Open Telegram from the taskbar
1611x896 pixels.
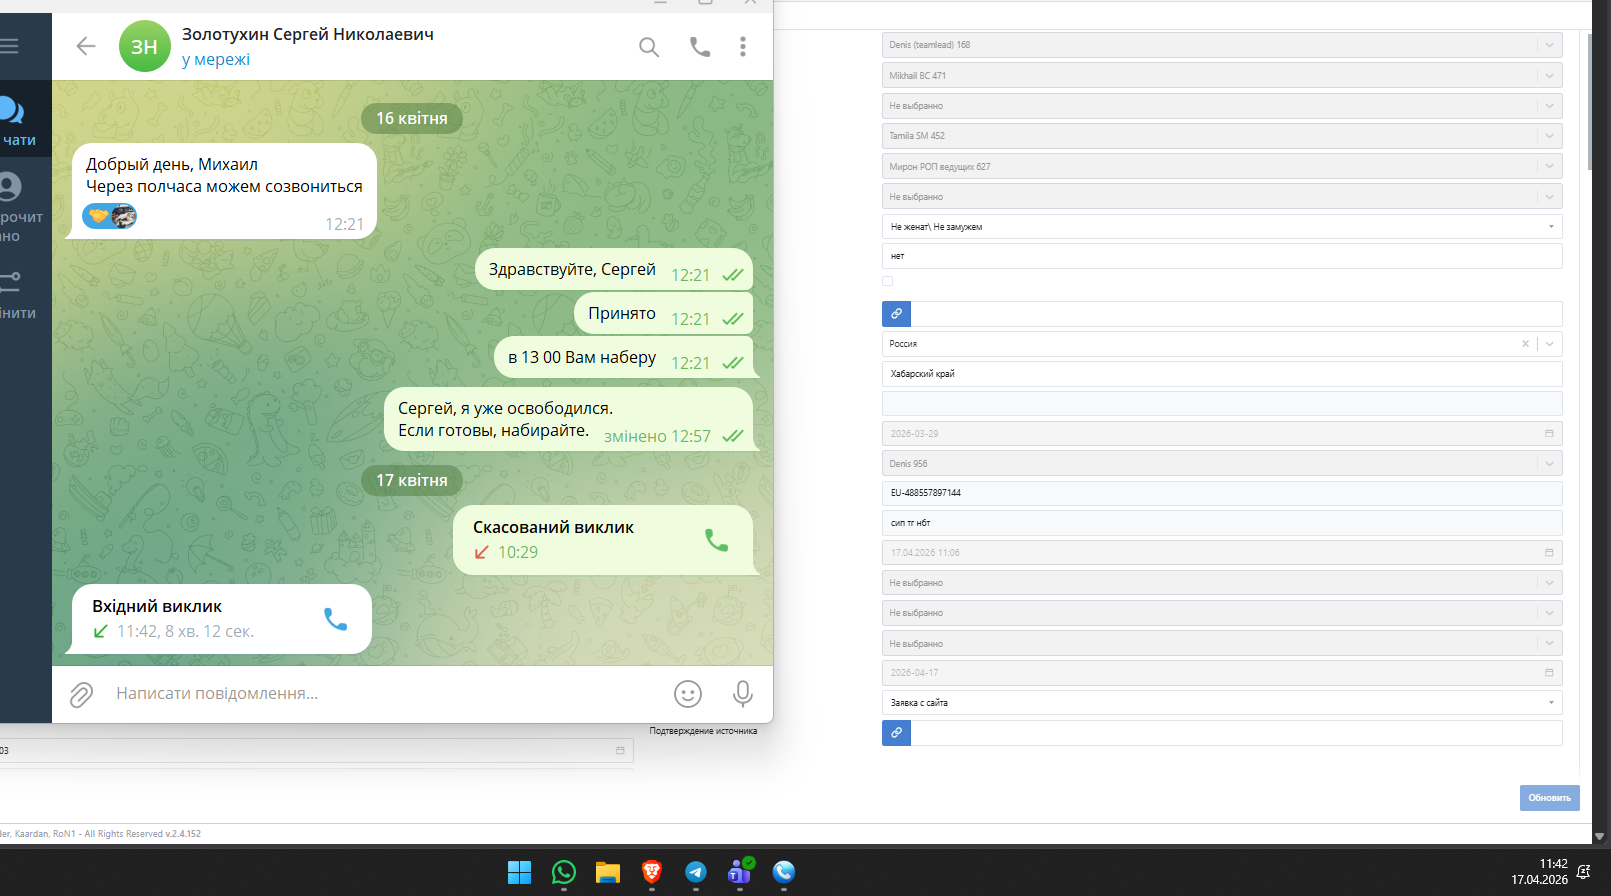[x=696, y=872]
